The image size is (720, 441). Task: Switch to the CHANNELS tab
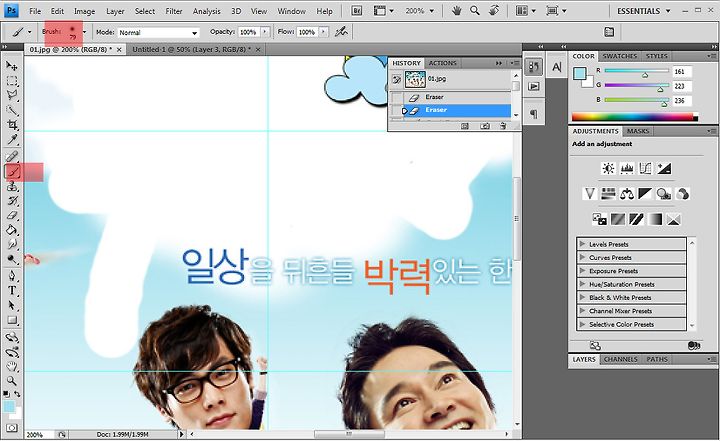pos(620,359)
